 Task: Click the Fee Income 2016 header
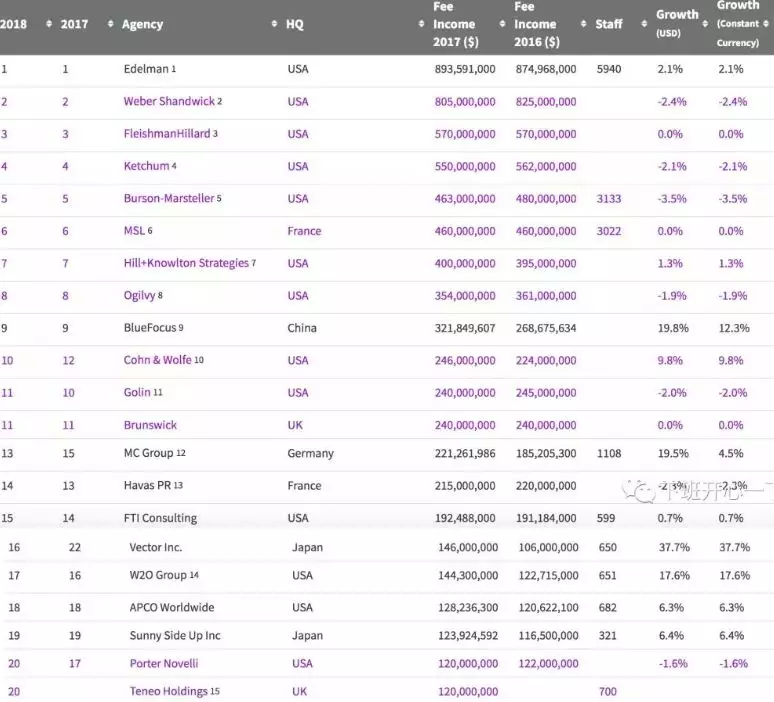click(x=537, y=24)
